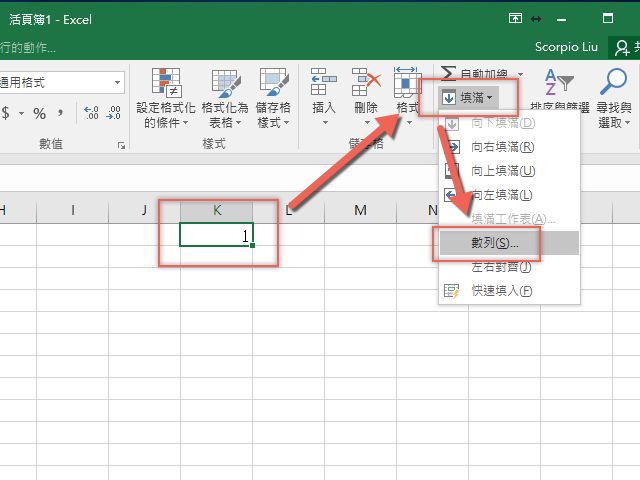
Task: Click the Delete (刪除) cells icon
Action: [x=366, y=82]
